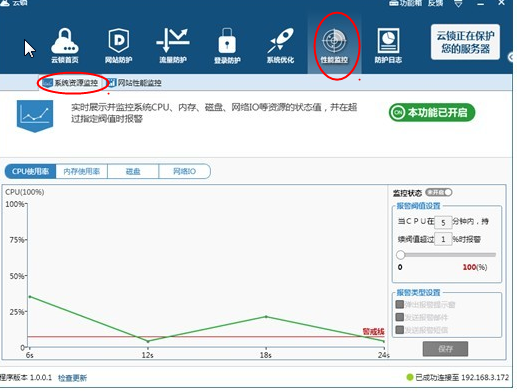The image size is (521, 392).
Task: Click the alarm threshold slider handle
Action: [400, 255]
